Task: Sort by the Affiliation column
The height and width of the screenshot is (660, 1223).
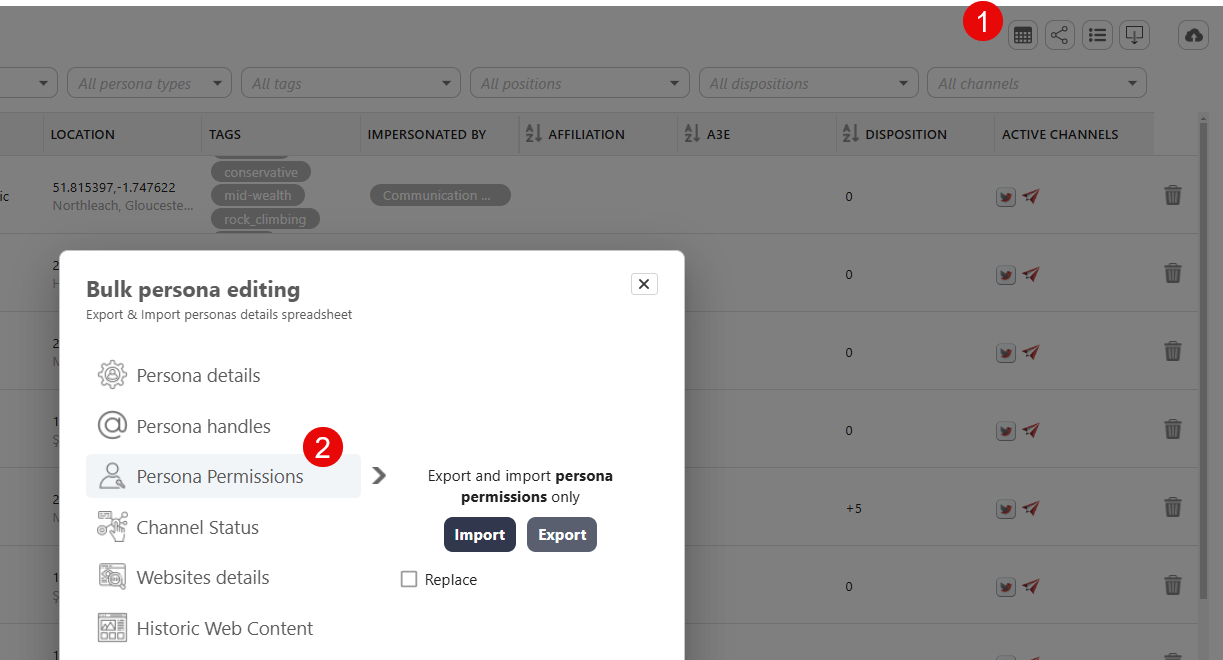Action: click(x=533, y=134)
